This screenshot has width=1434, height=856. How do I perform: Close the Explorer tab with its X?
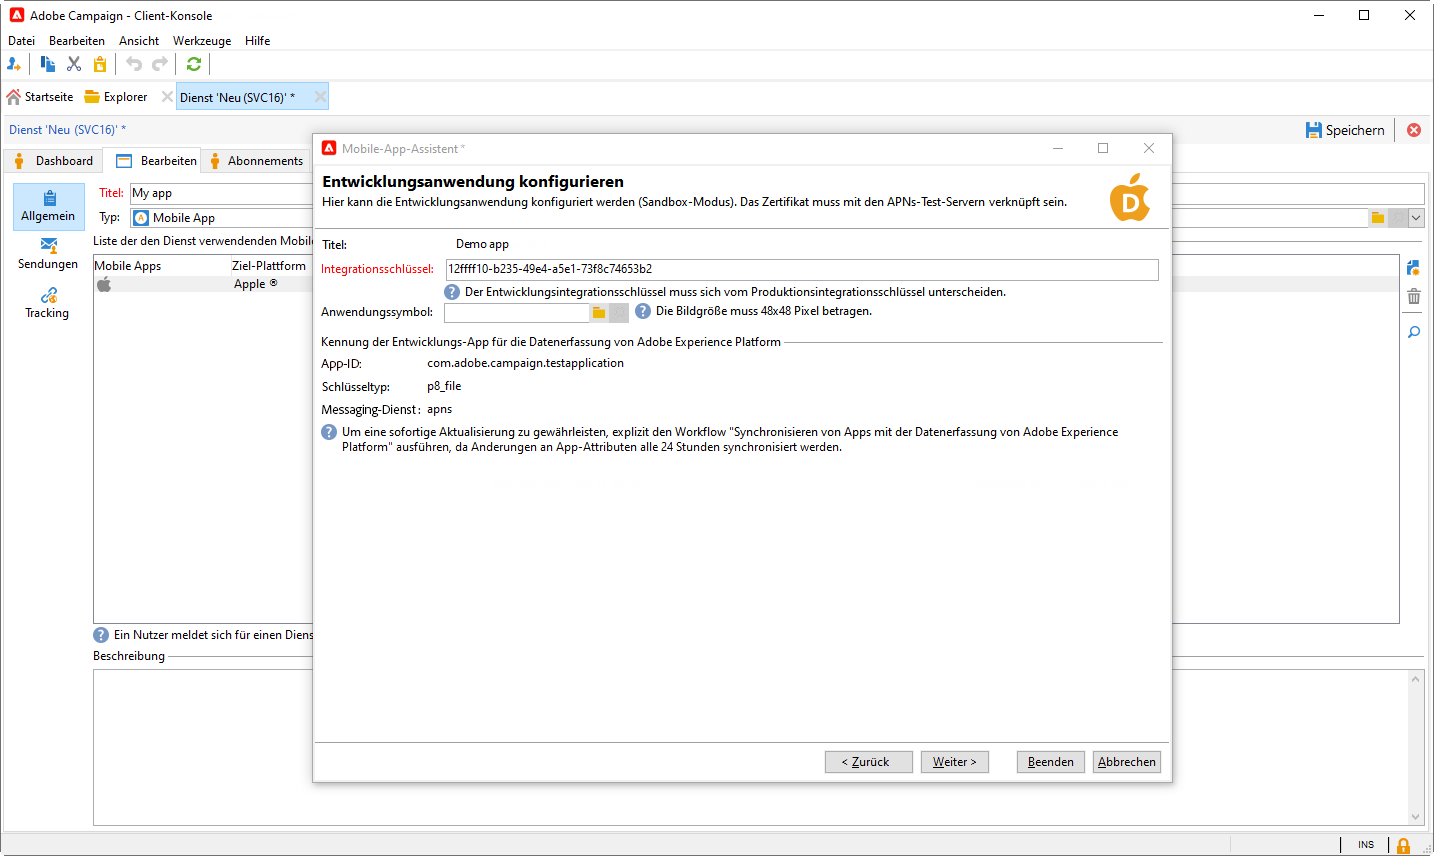(167, 97)
